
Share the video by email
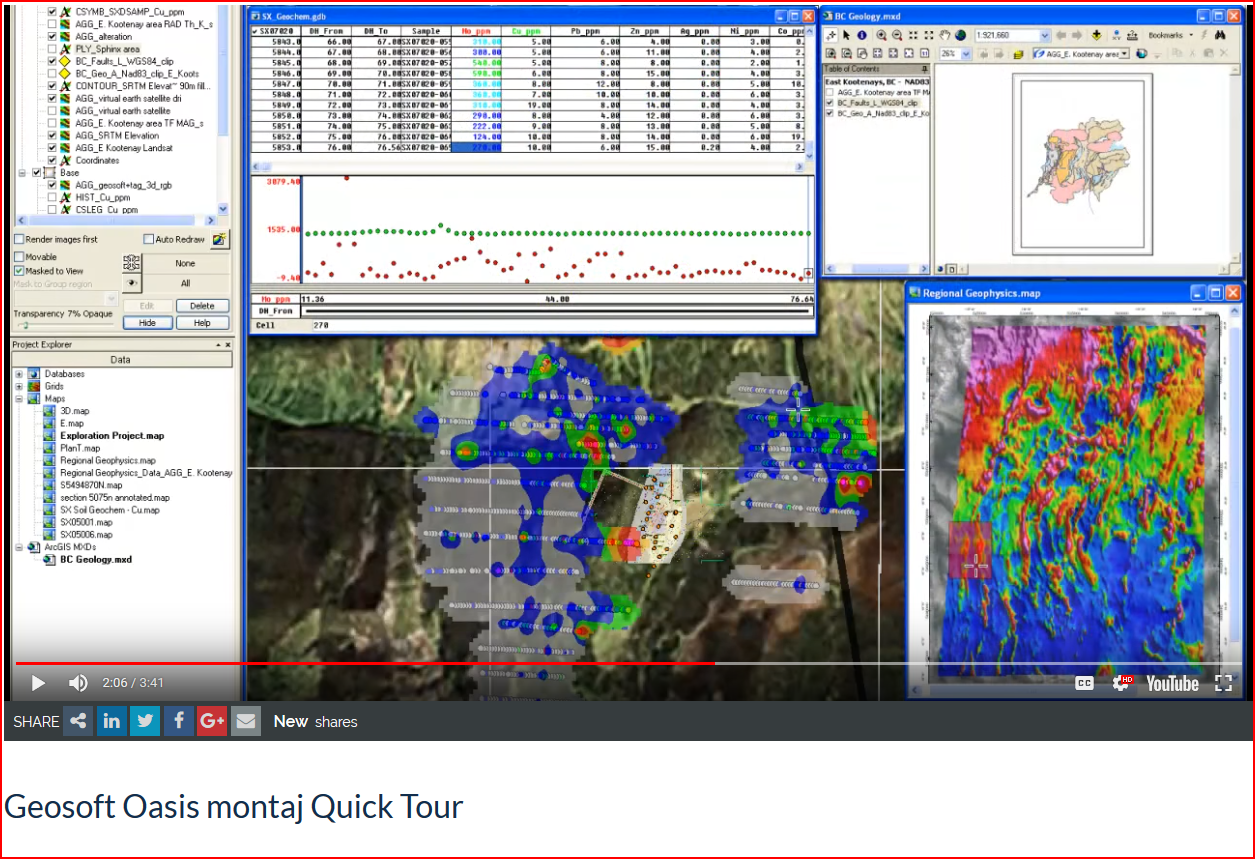click(246, 721)
